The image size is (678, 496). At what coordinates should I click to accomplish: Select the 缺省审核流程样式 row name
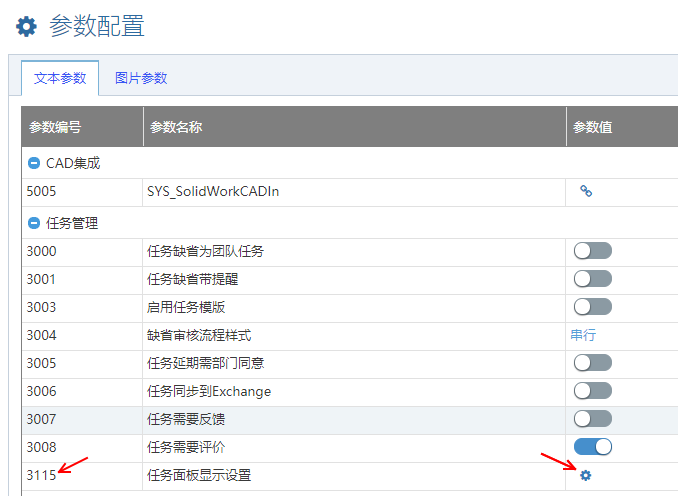(x=198, y=335)
